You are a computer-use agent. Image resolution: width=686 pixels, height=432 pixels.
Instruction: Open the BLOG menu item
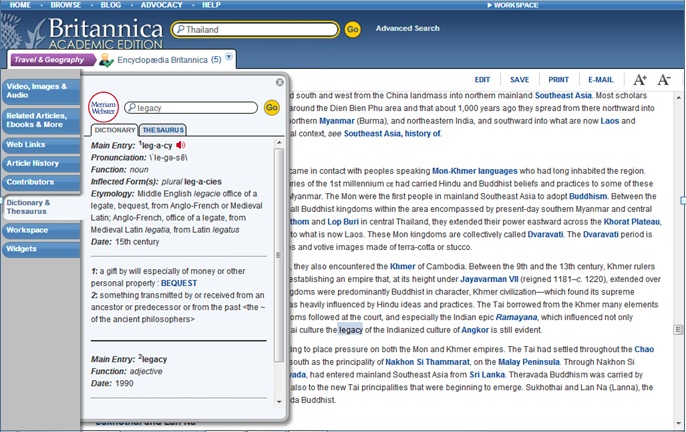(111, 5)
